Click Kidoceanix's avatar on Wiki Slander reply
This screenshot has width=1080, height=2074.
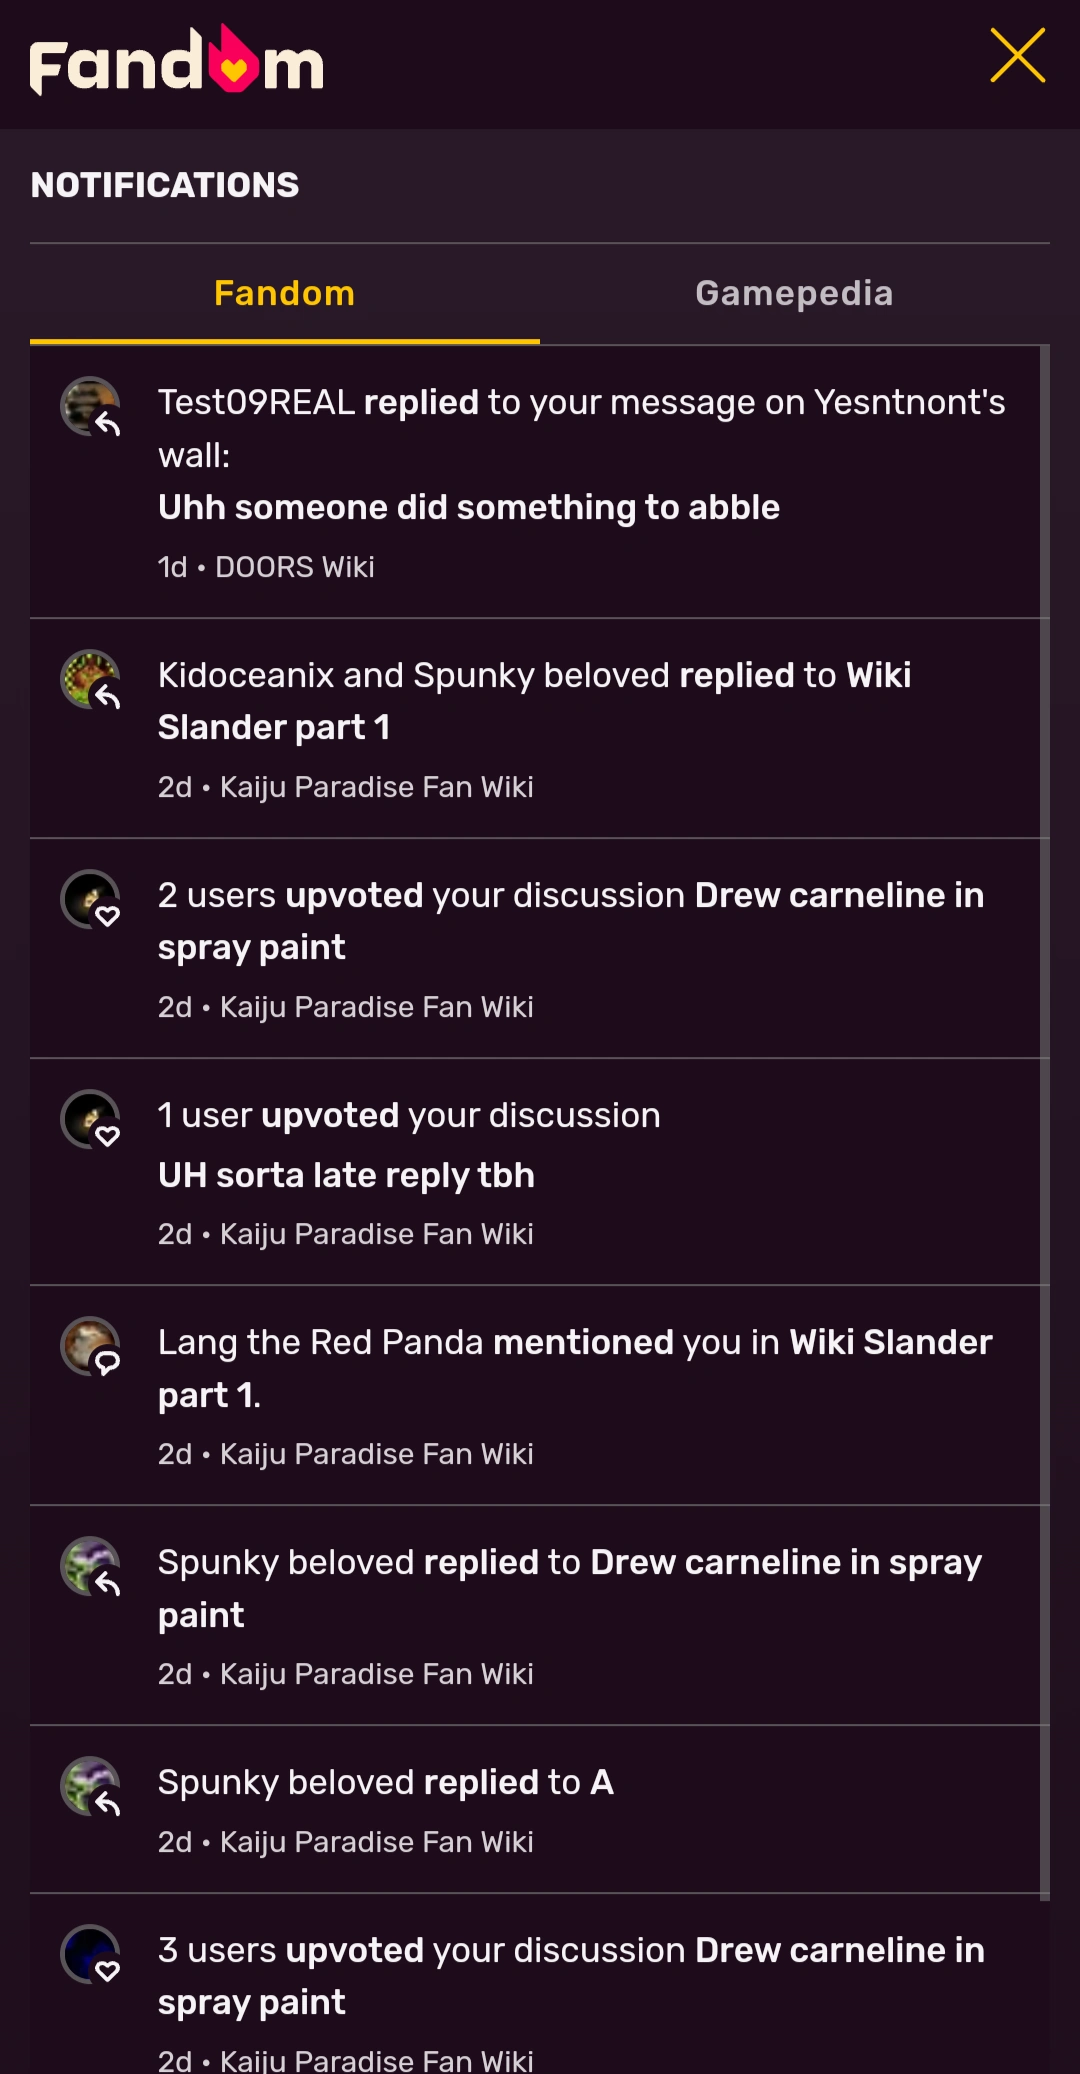pos(90,680)
